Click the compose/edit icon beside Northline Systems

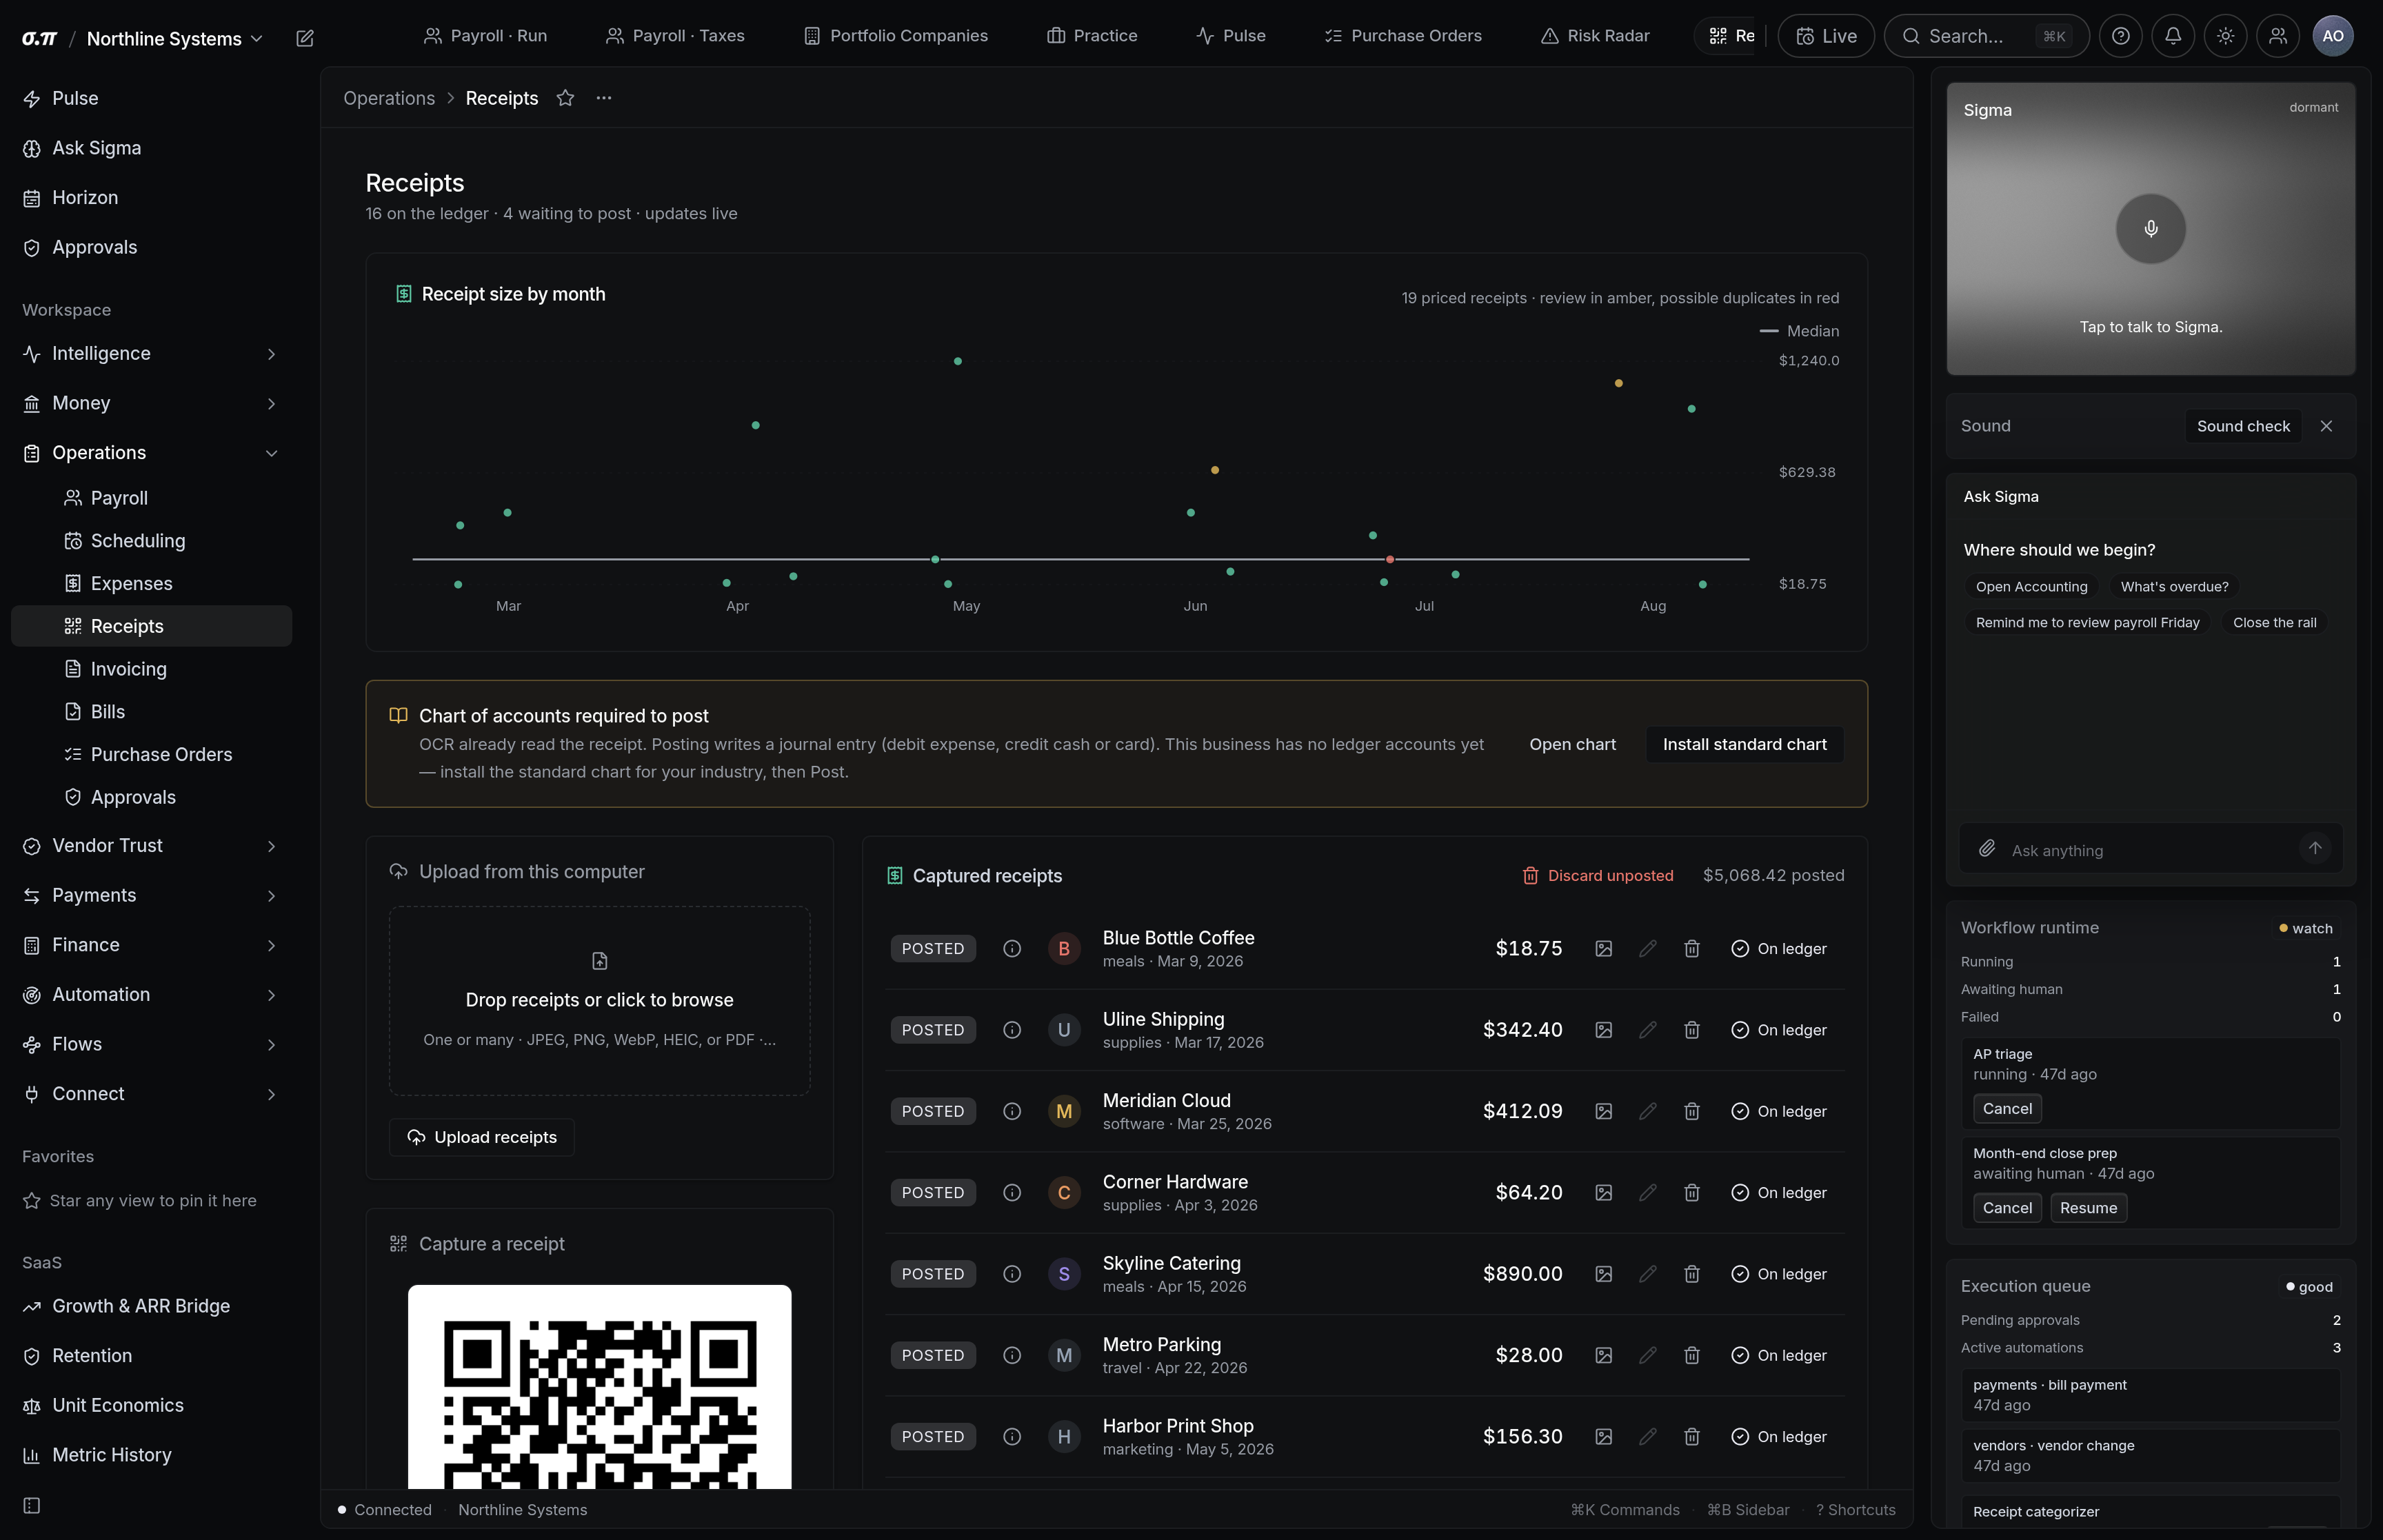pyautogui.click(x=305, y=38)
